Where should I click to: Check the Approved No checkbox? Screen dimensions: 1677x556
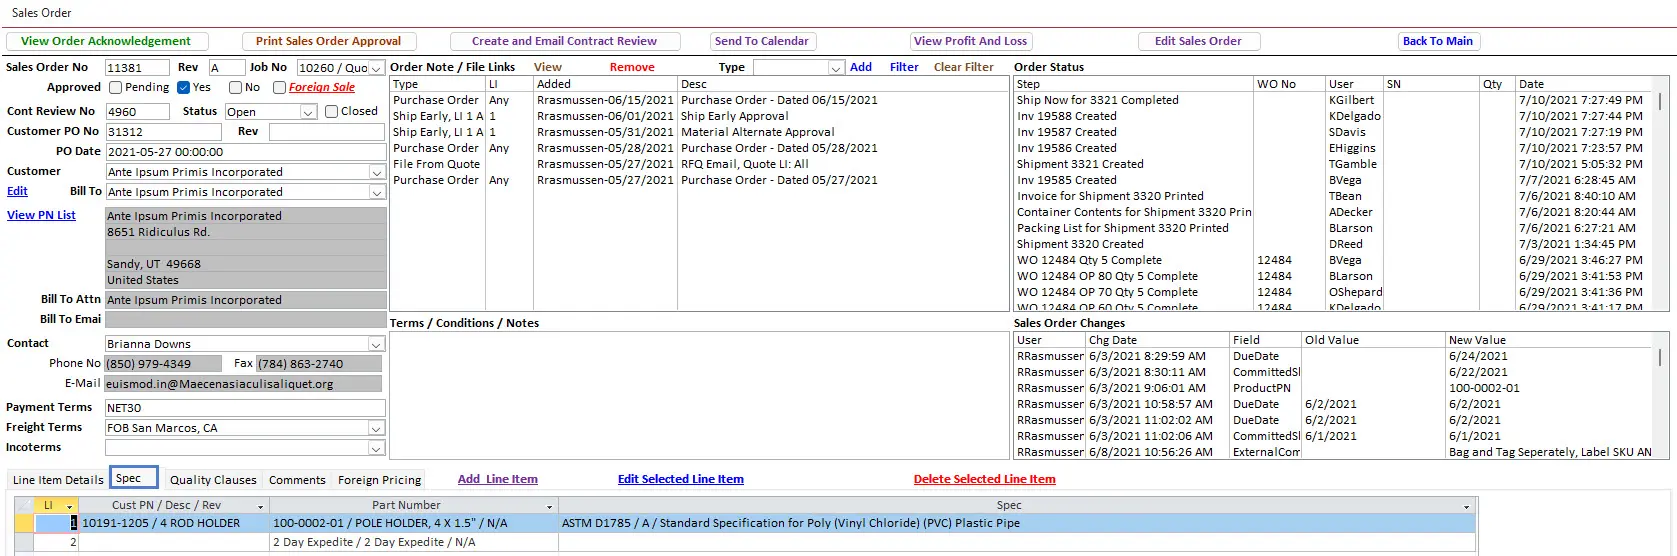236,87
